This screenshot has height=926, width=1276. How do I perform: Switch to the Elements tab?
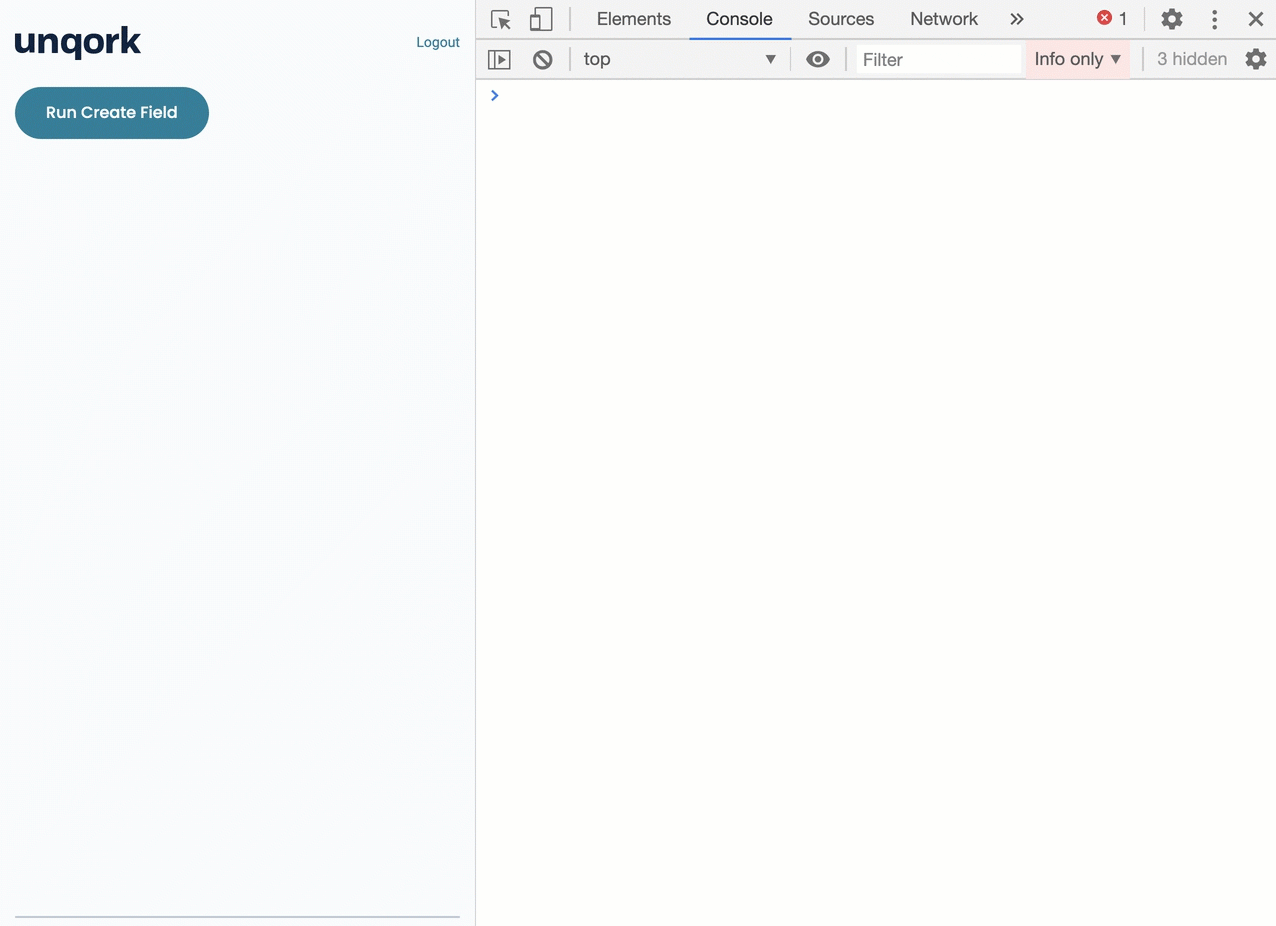click(634, 19)
